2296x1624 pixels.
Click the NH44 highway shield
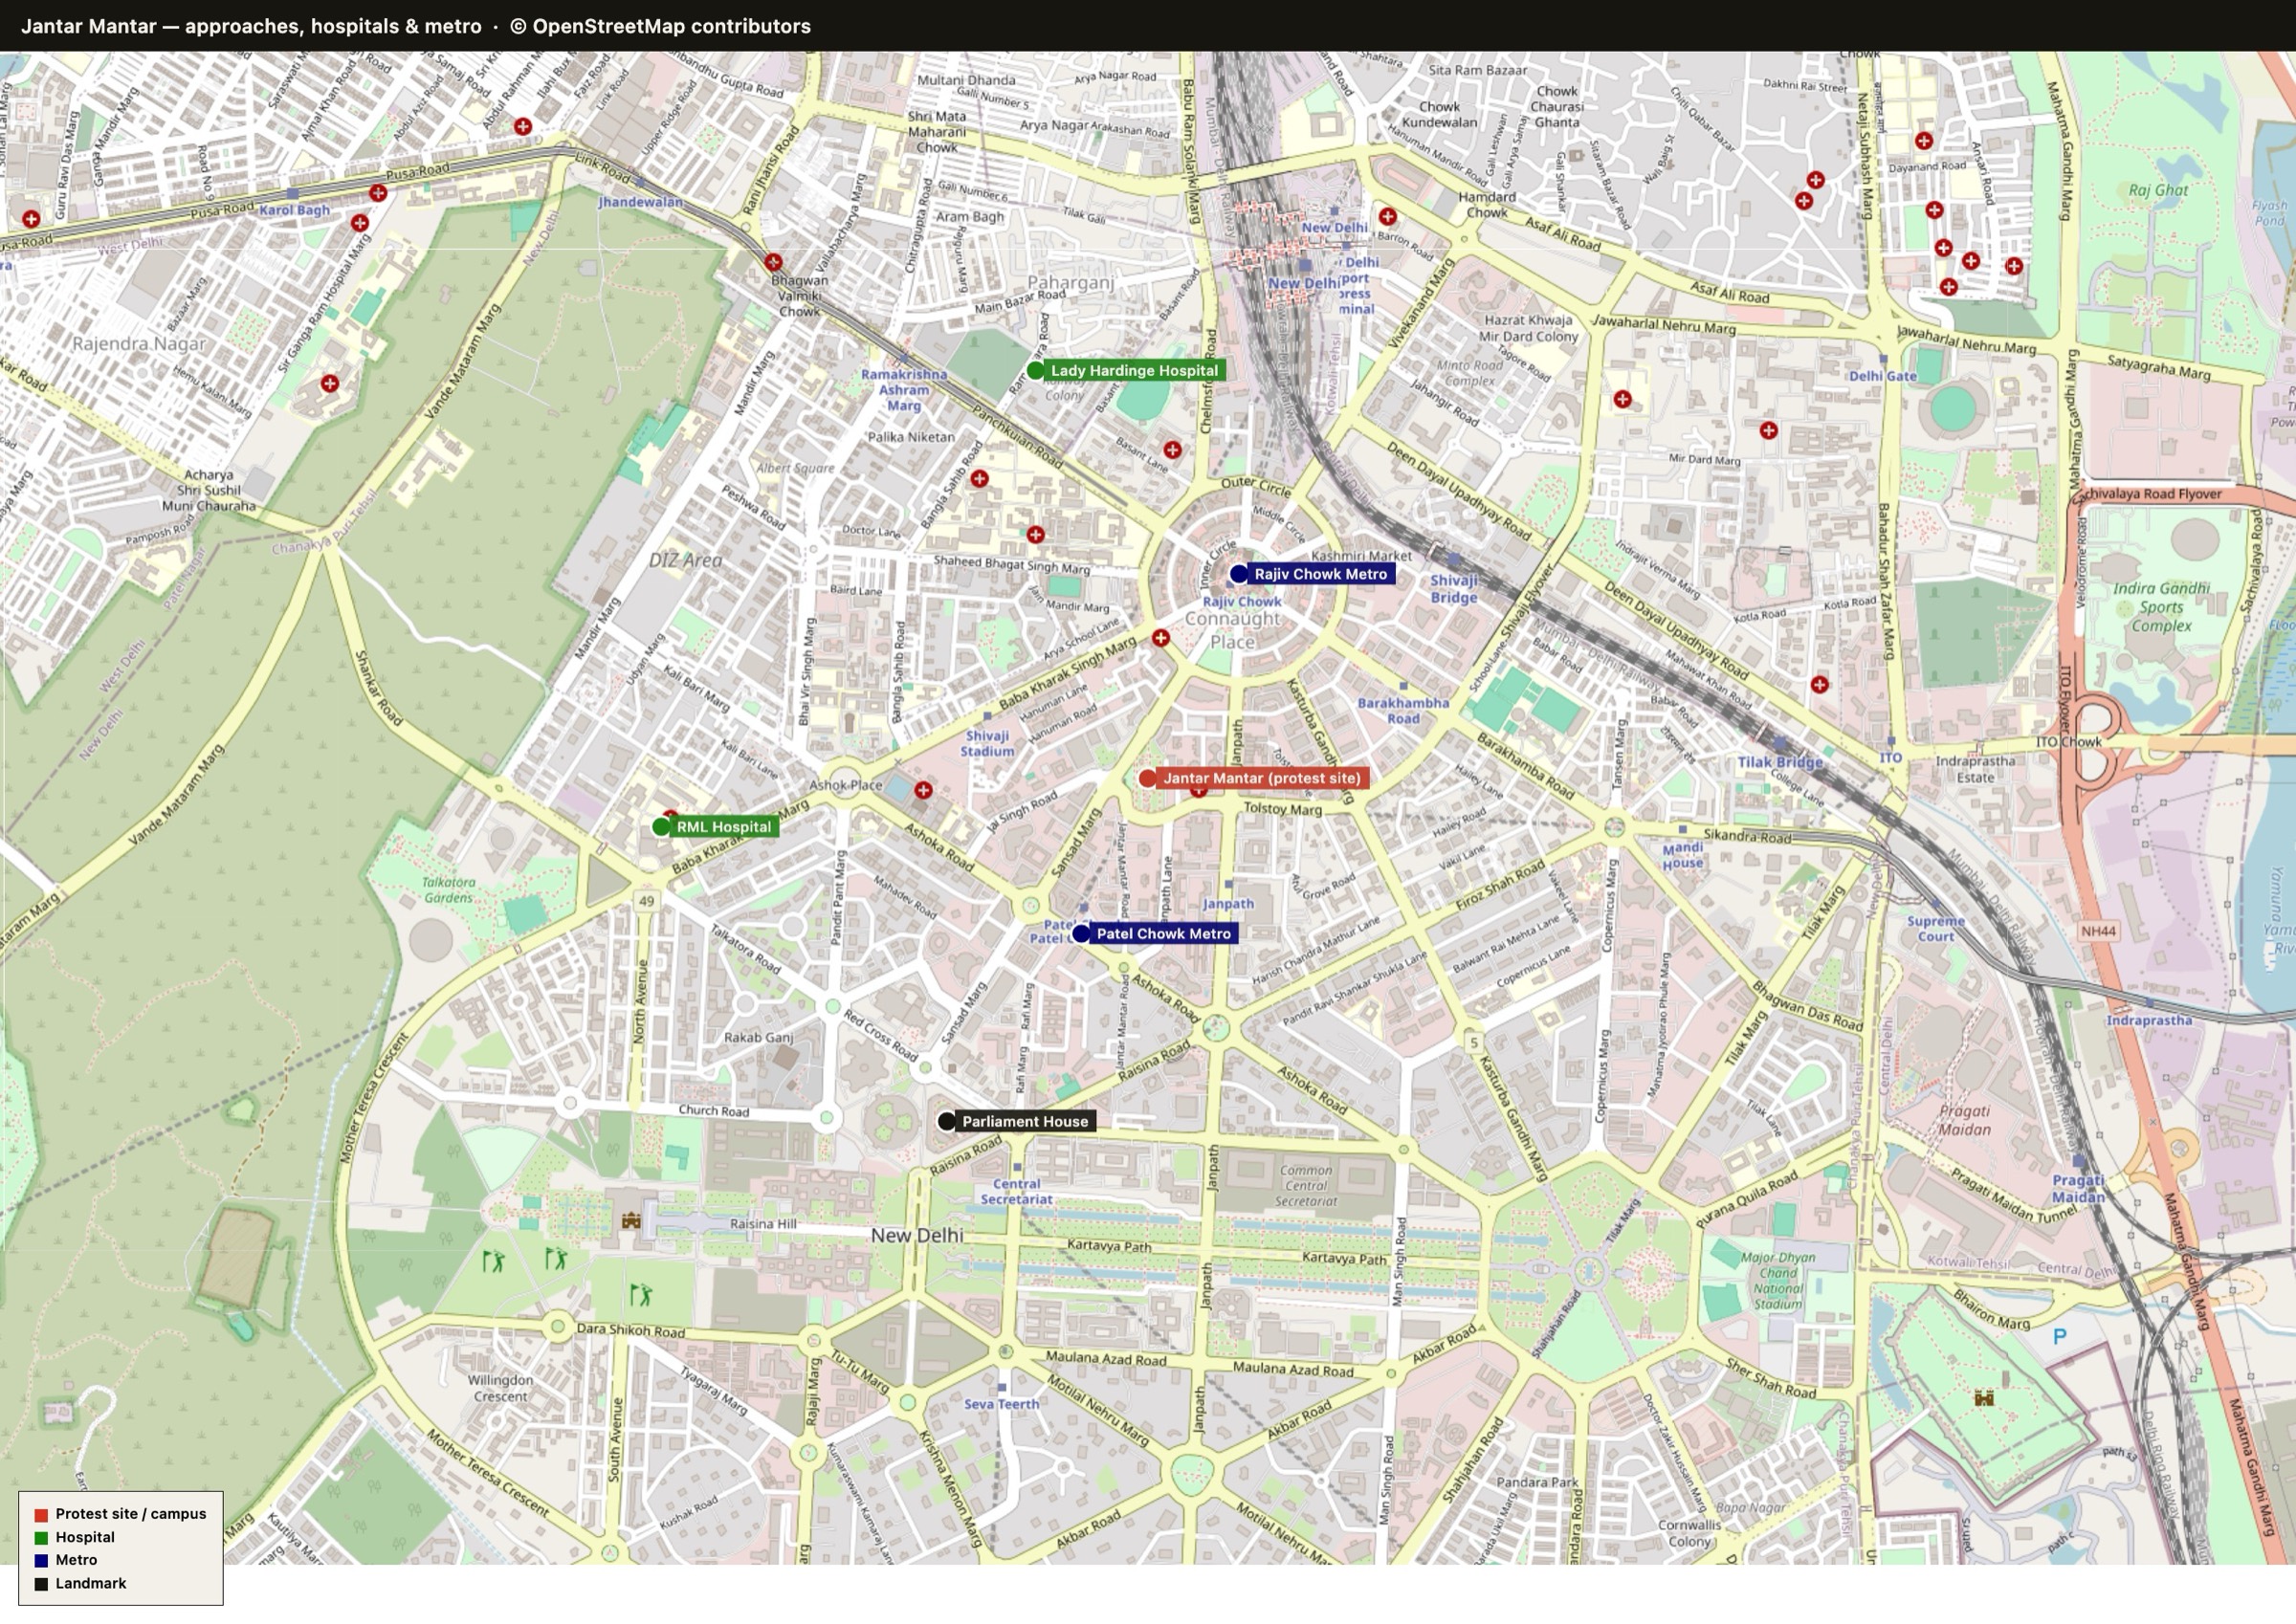tap(2098, 932)
